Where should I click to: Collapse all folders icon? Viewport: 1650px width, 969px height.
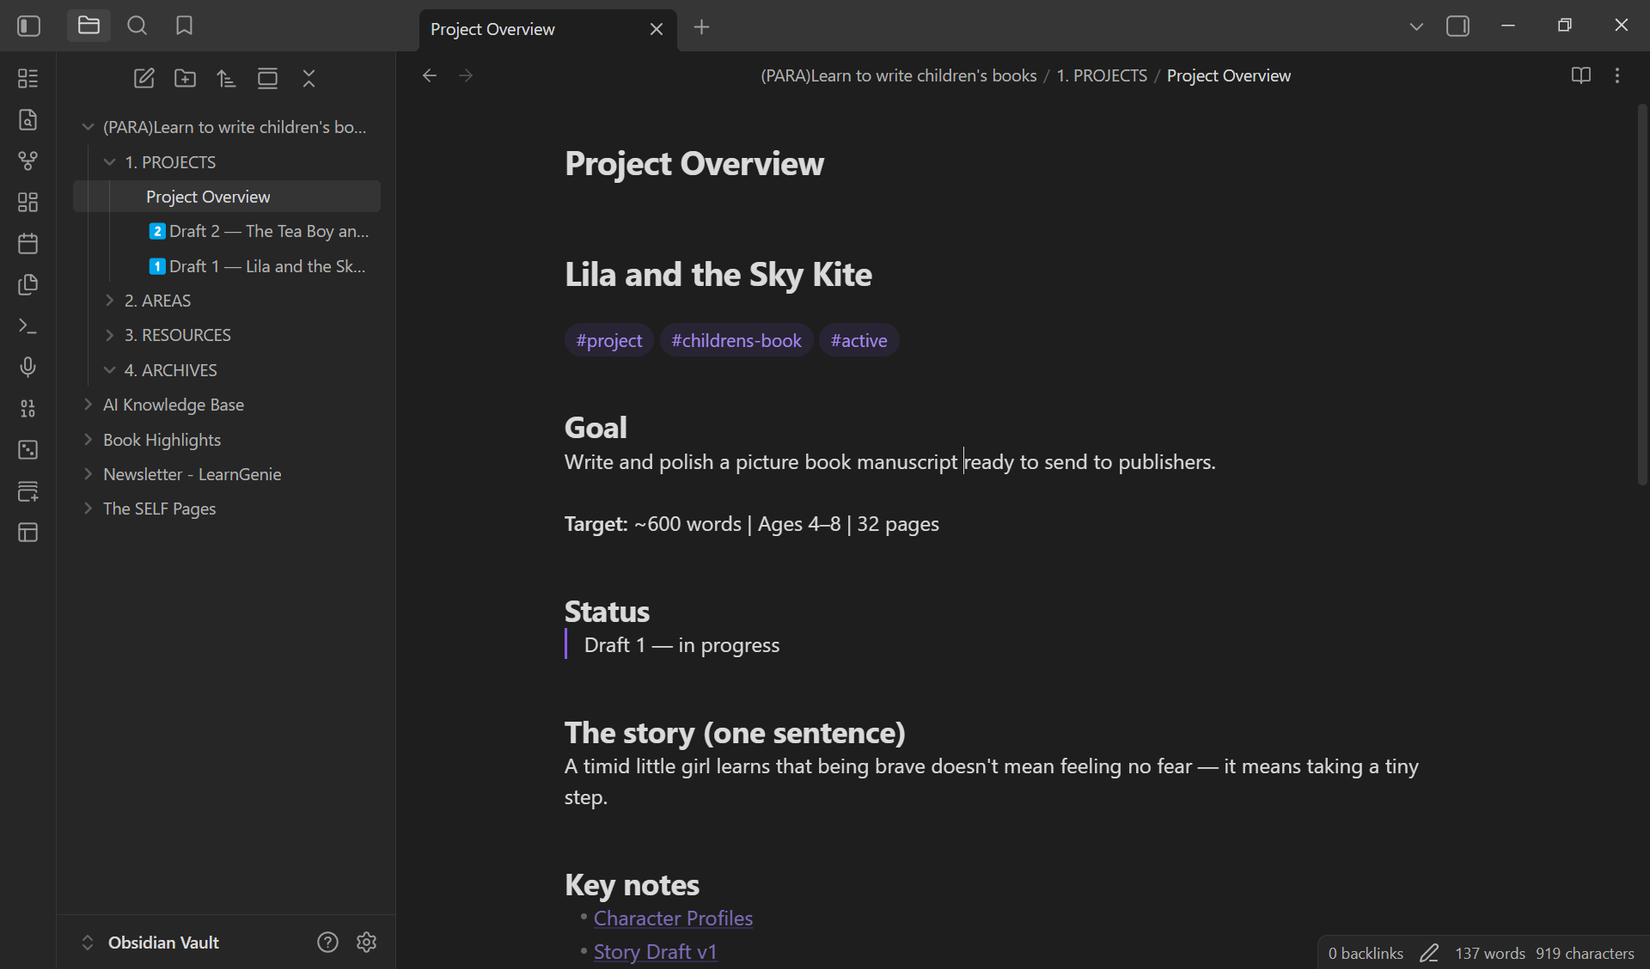point(309,78)
